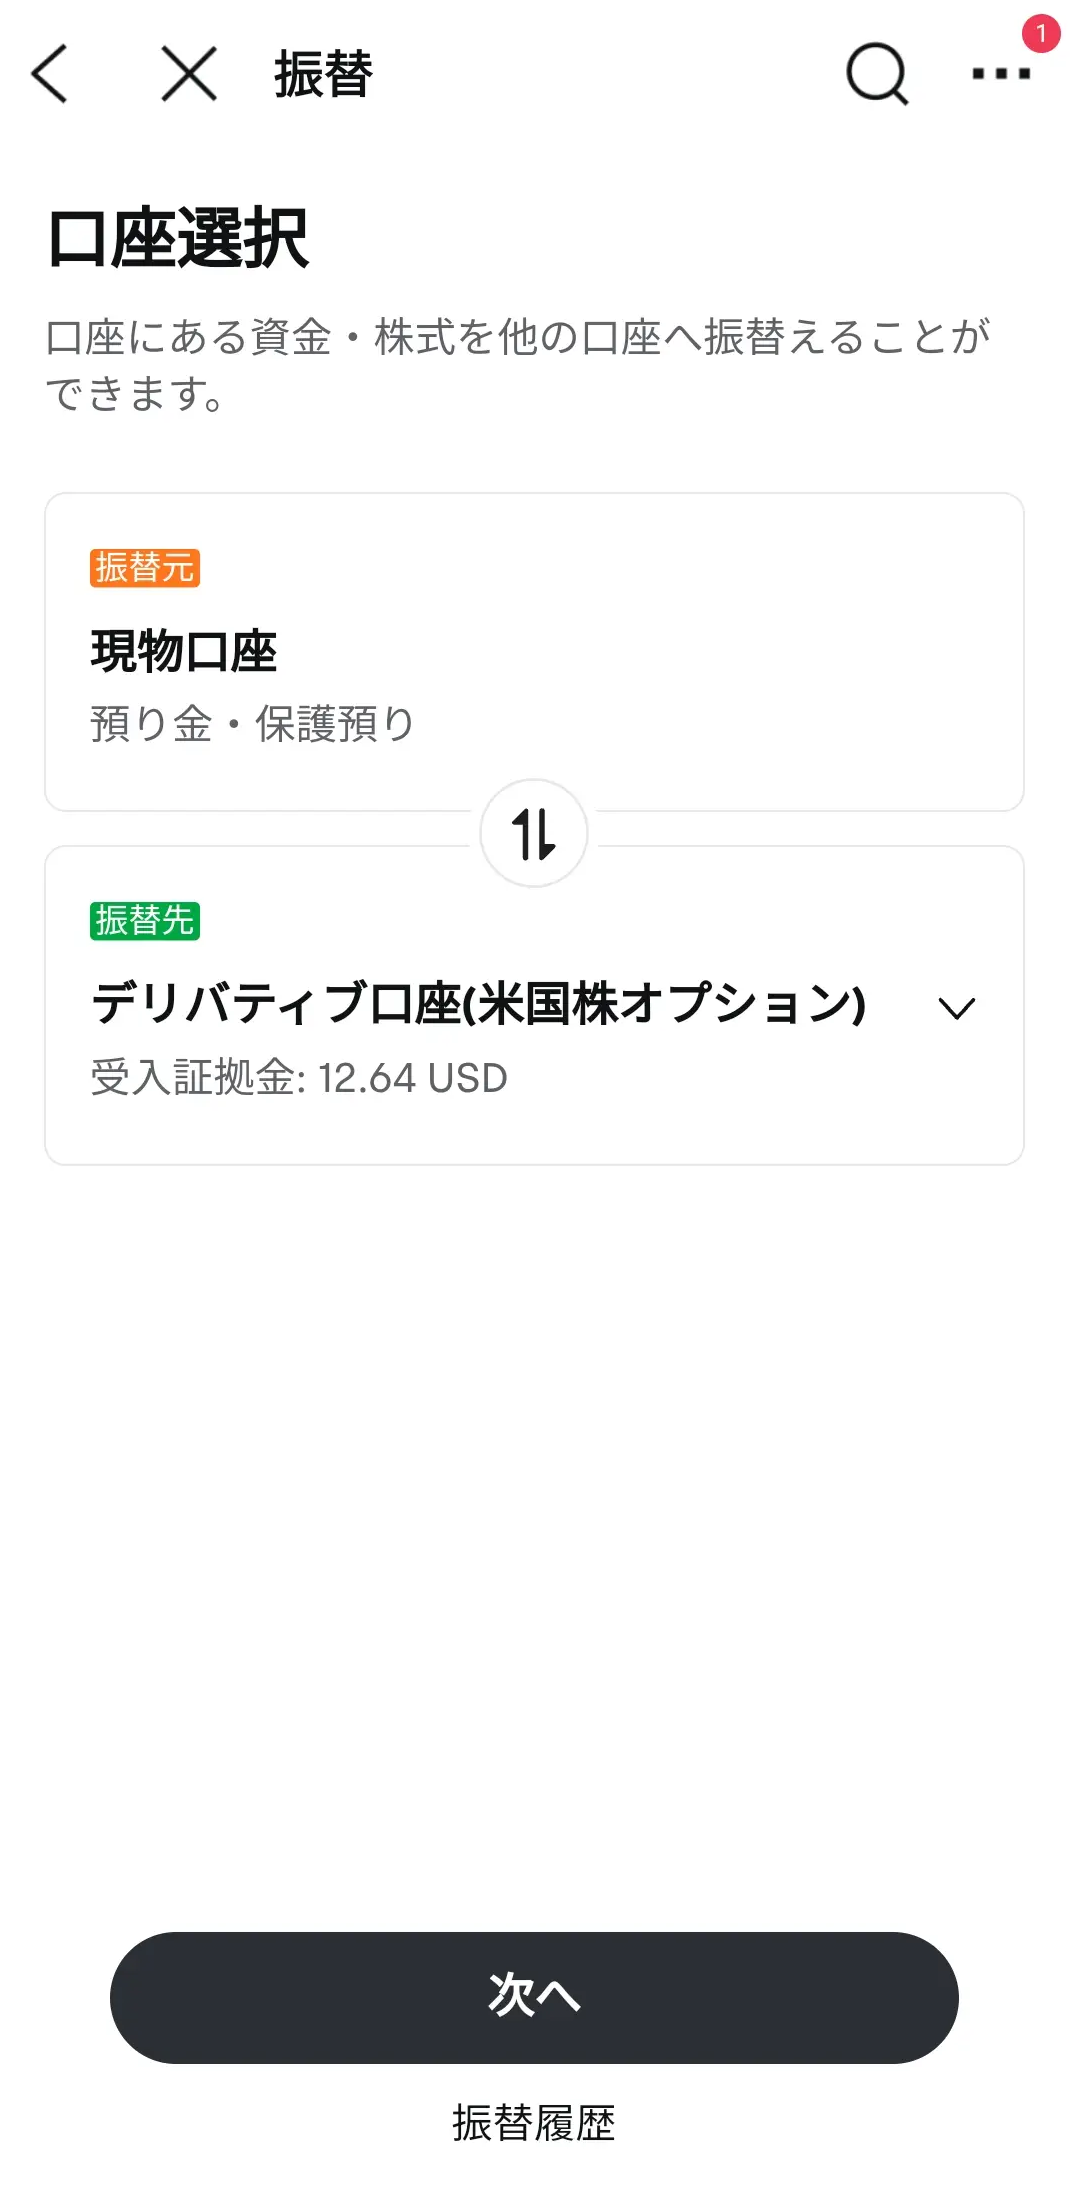Open search with the magnifier icon

click(876, 73)
